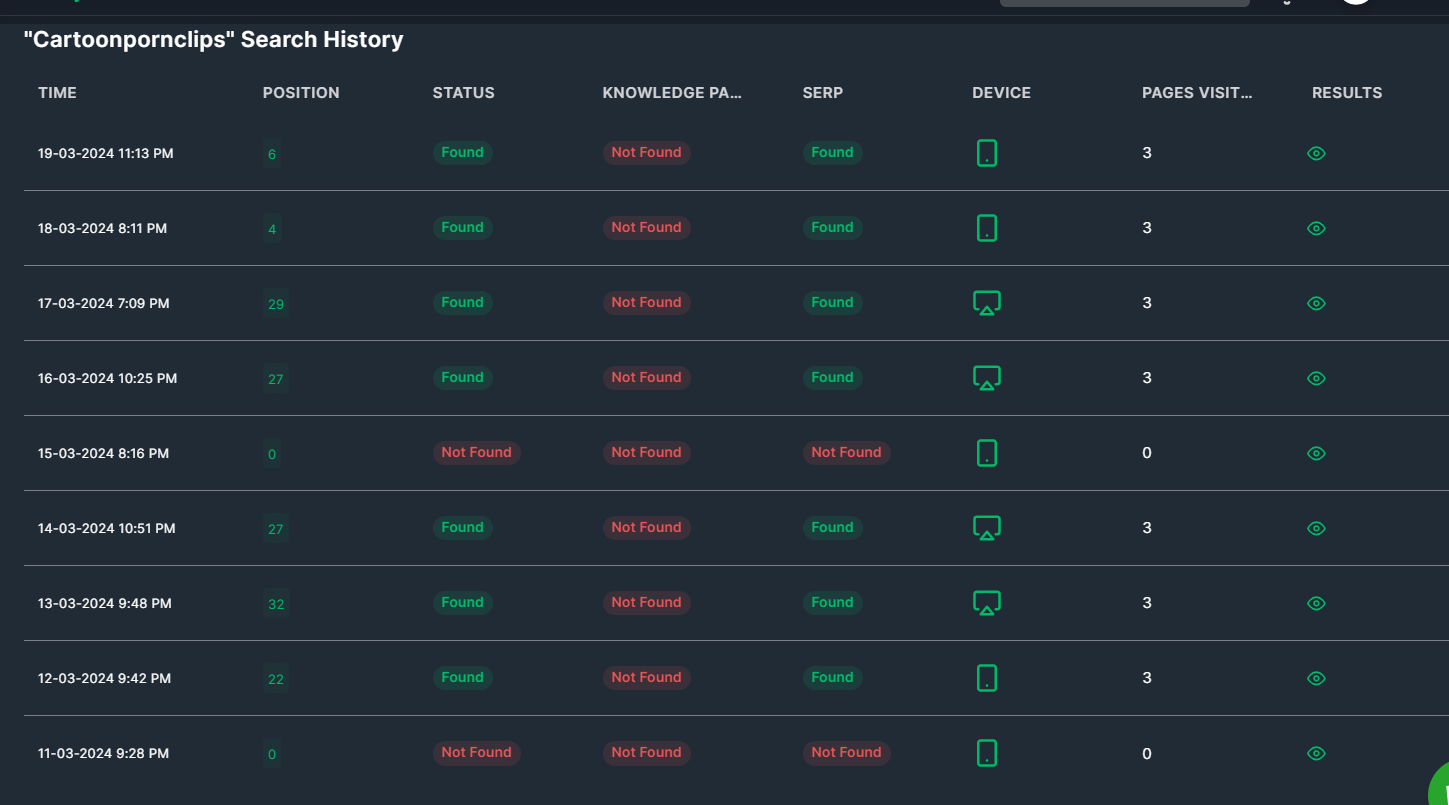Viewport: 1449px width, 805px height.
Task: Click the STATUS column header
Action: (463, 93)
